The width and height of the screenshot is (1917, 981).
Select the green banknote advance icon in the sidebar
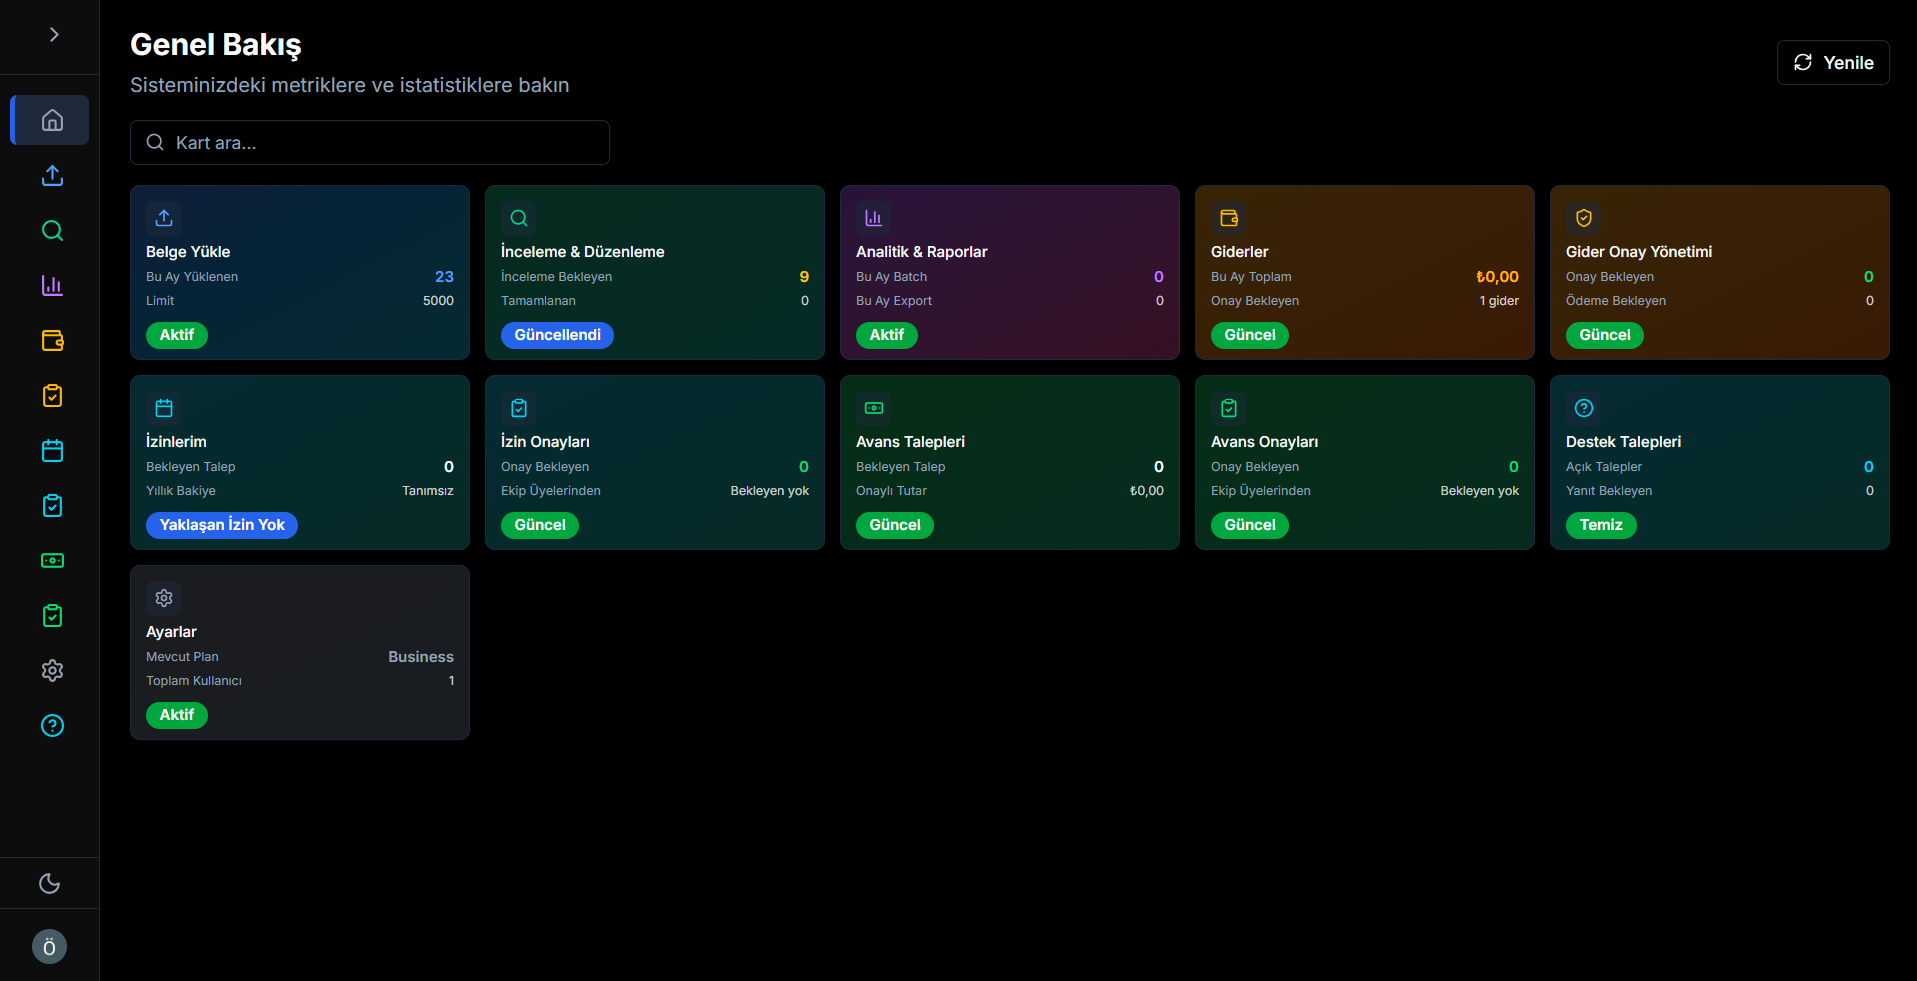point(52,561)
